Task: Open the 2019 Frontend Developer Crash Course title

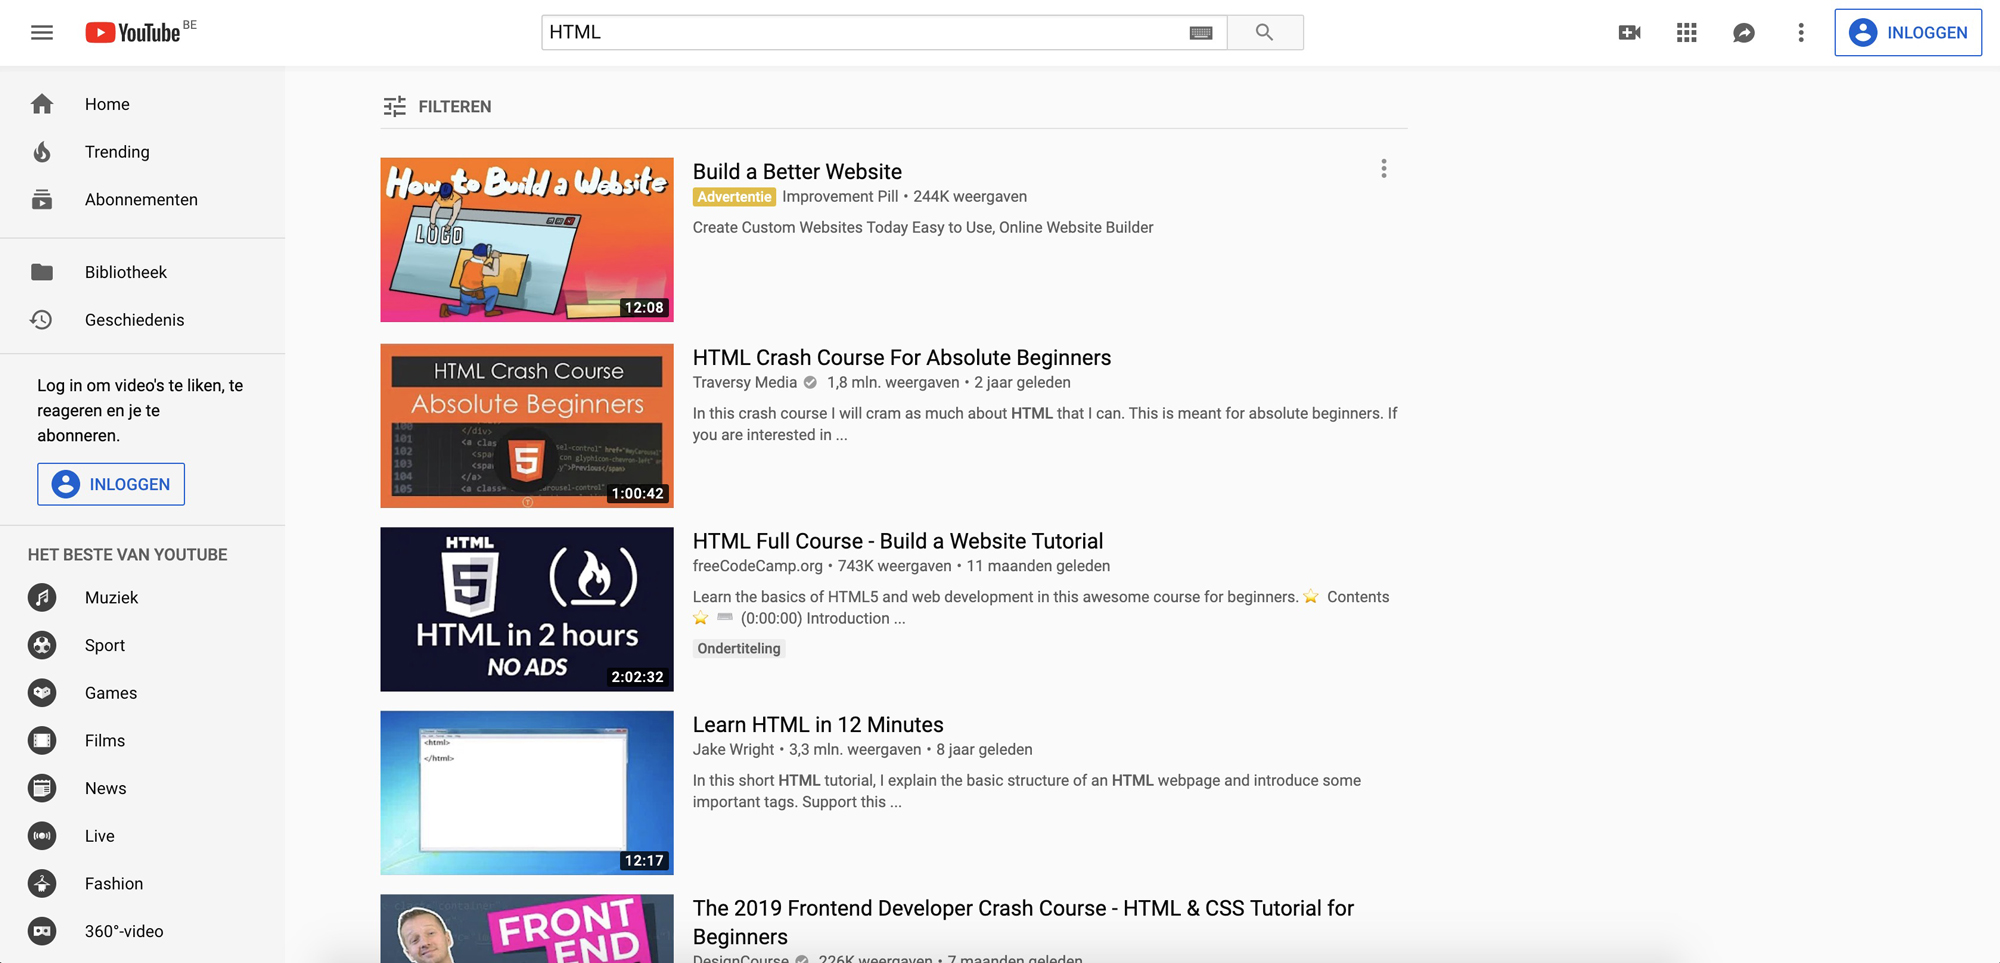Action: point(1023,922)
